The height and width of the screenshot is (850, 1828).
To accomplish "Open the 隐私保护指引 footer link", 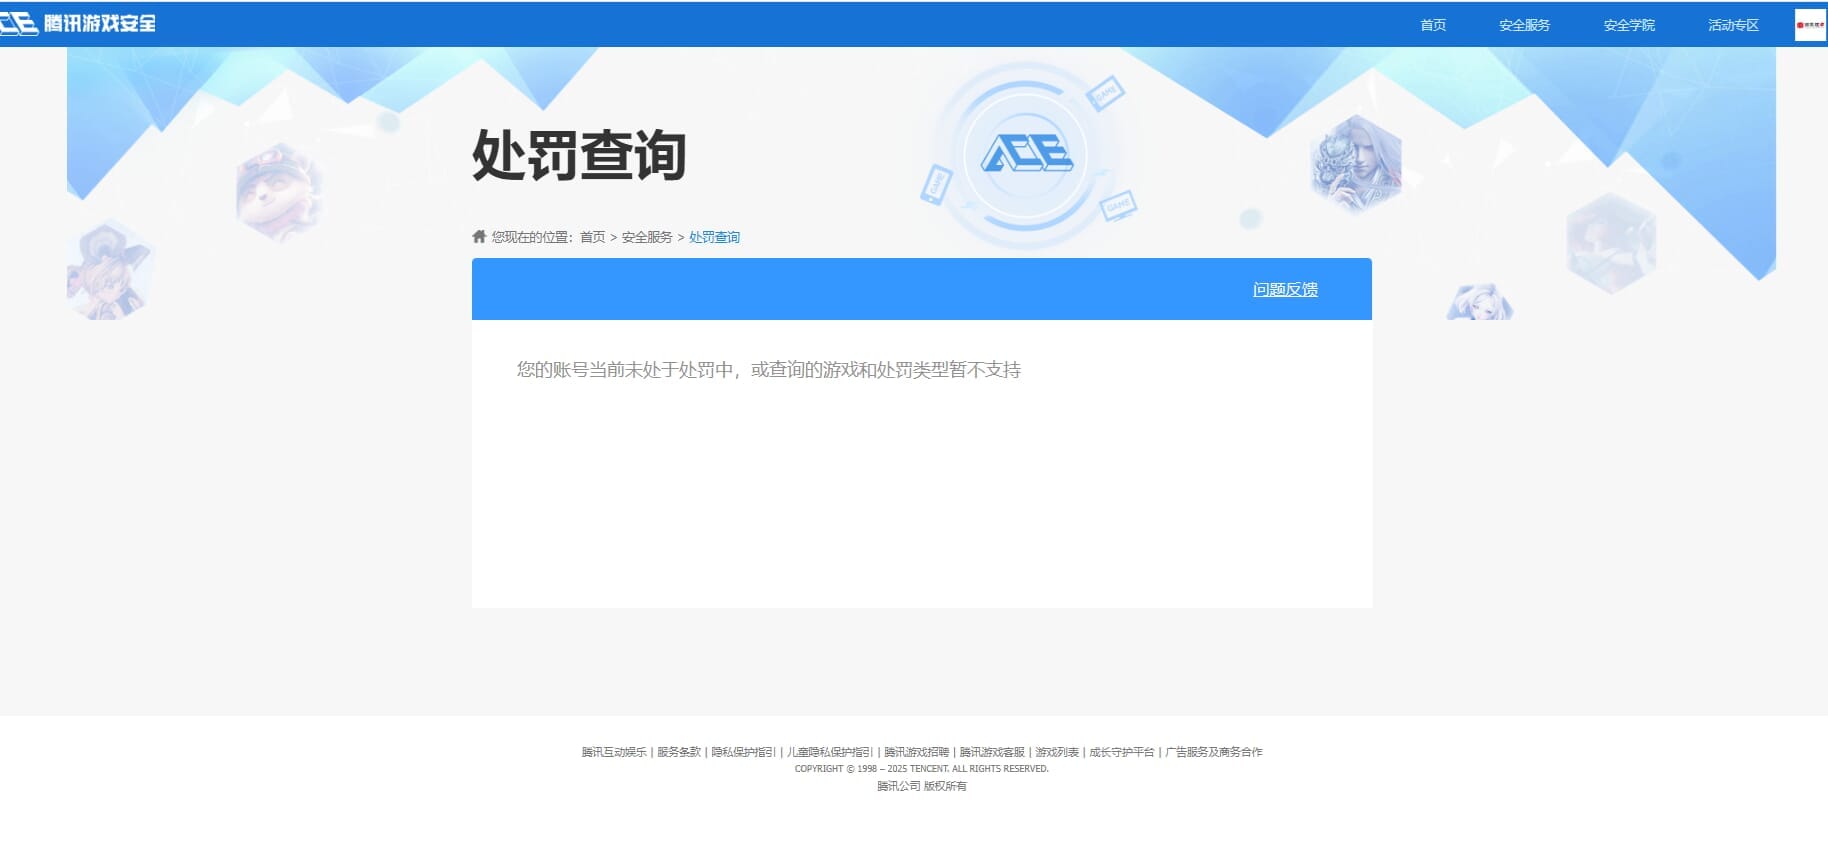I will 743,752.
